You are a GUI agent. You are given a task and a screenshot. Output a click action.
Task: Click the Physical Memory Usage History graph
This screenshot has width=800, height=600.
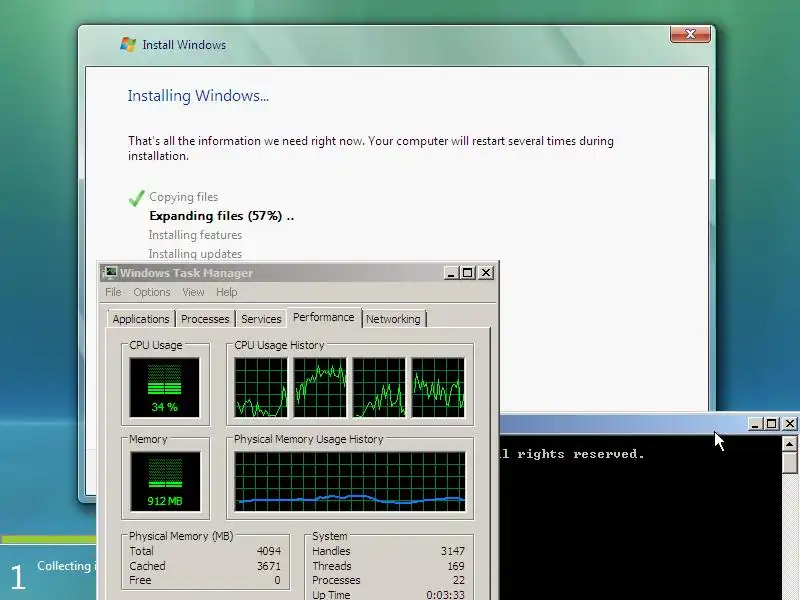[350, 482]
